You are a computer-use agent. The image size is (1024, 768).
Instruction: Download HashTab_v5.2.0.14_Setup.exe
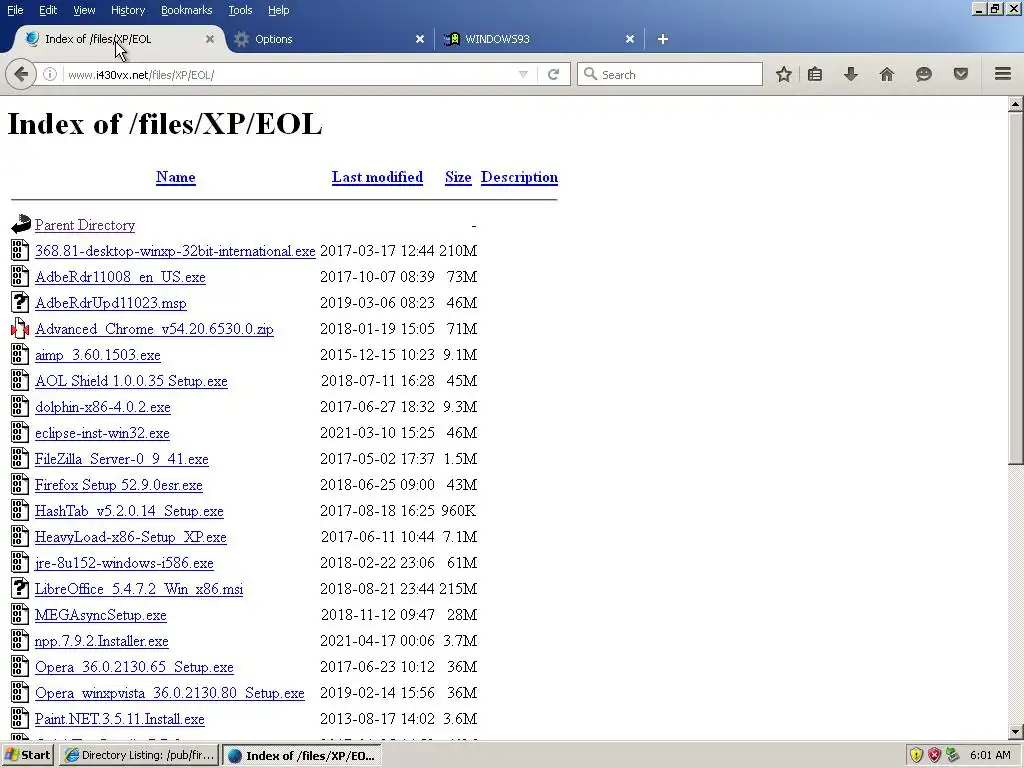(129, 511)
